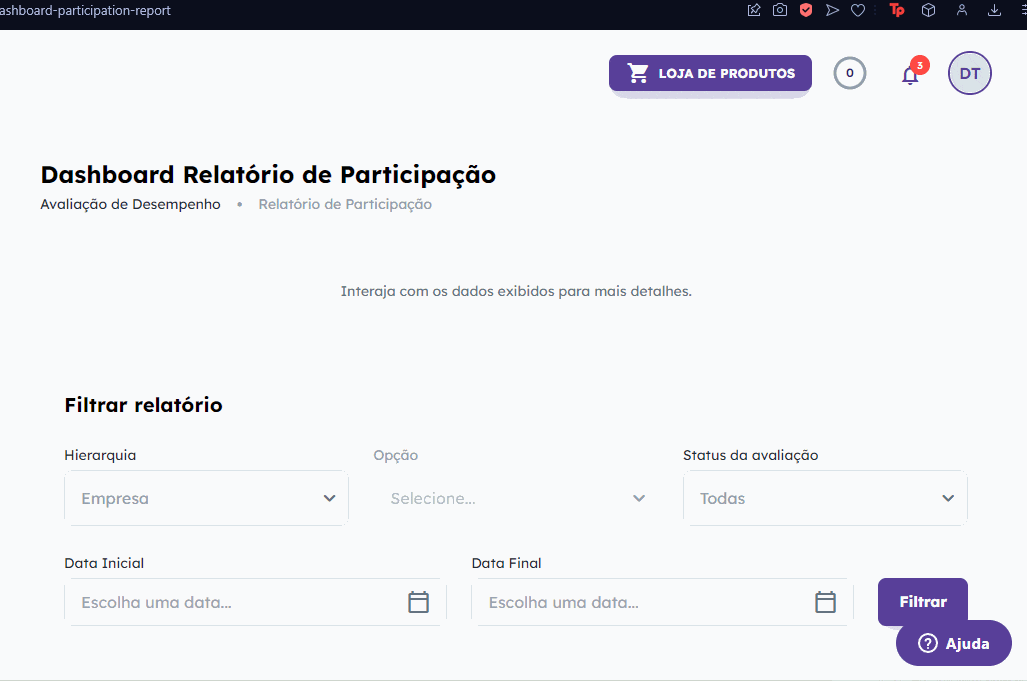Click the Filtrar button
Viewport: 1027px width, 681px height.
[922, 601]
